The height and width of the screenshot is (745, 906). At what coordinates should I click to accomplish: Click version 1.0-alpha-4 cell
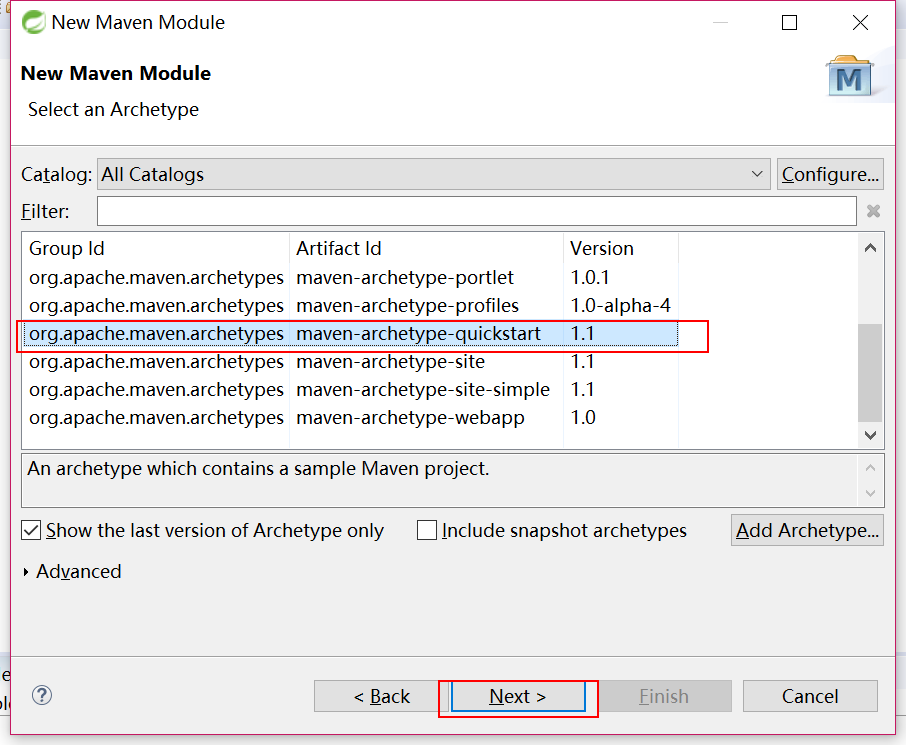click(x=621, y=305)
